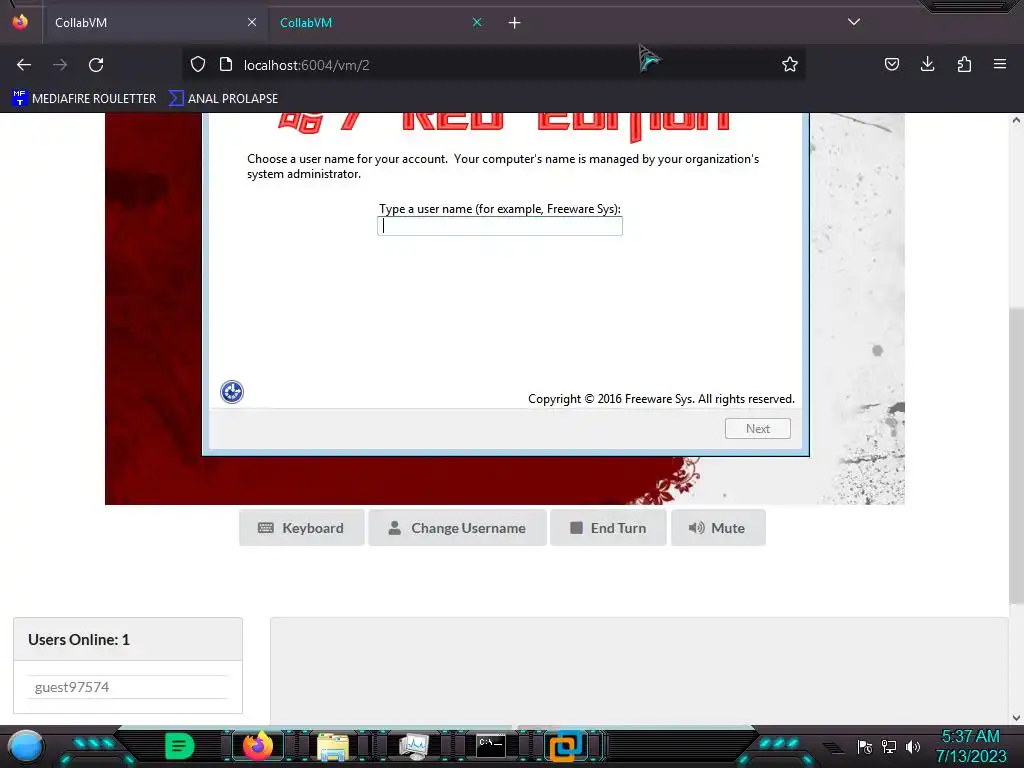This screenshot has width=1024, height=768.
Task: Bookmark this page with the star
Action: tap(790, 64)
